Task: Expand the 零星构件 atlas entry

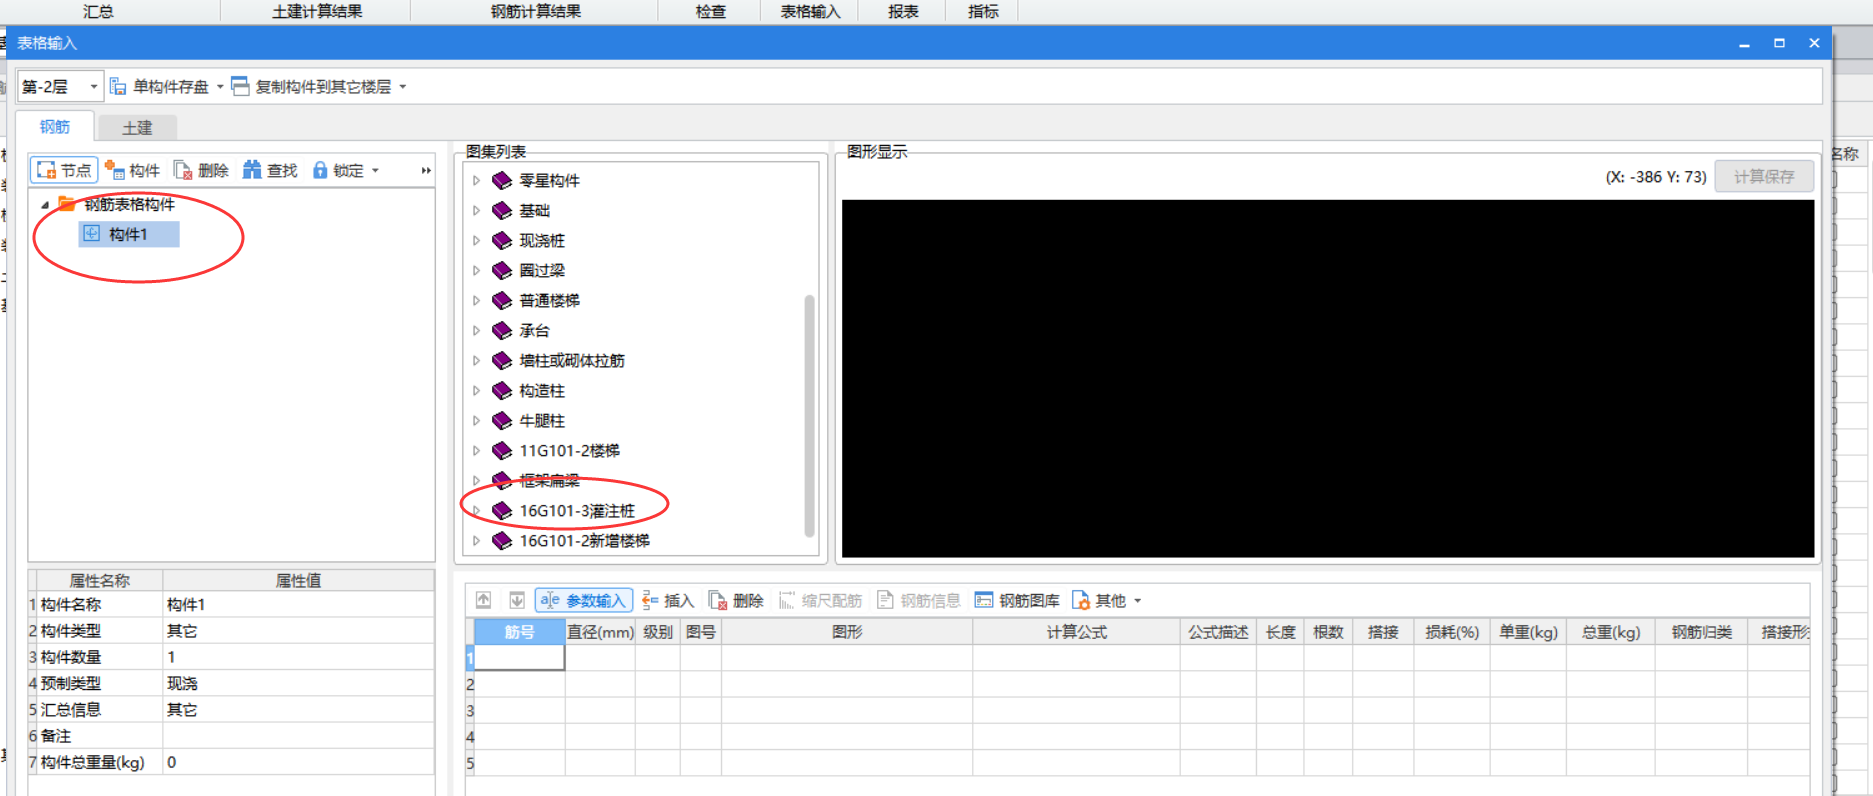Action: (x=476, y=181)
